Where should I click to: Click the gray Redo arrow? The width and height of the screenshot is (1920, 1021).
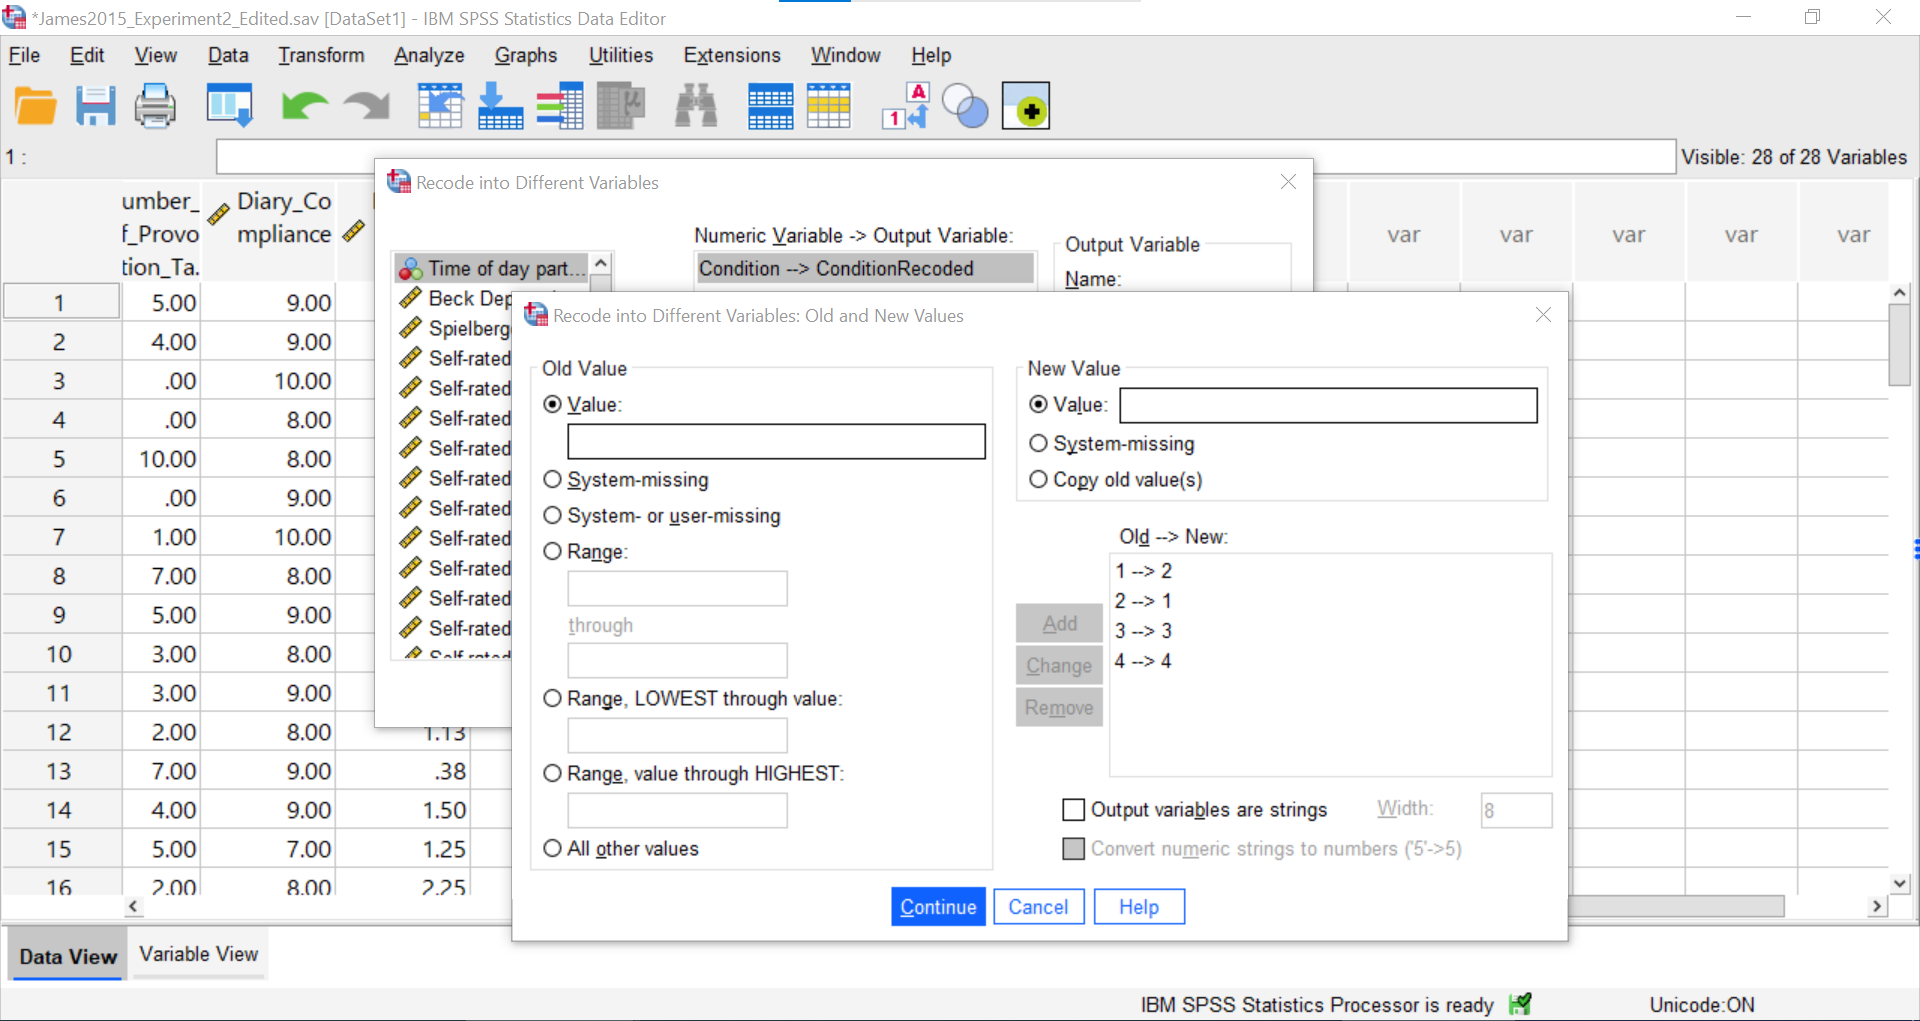coord(366,106)
